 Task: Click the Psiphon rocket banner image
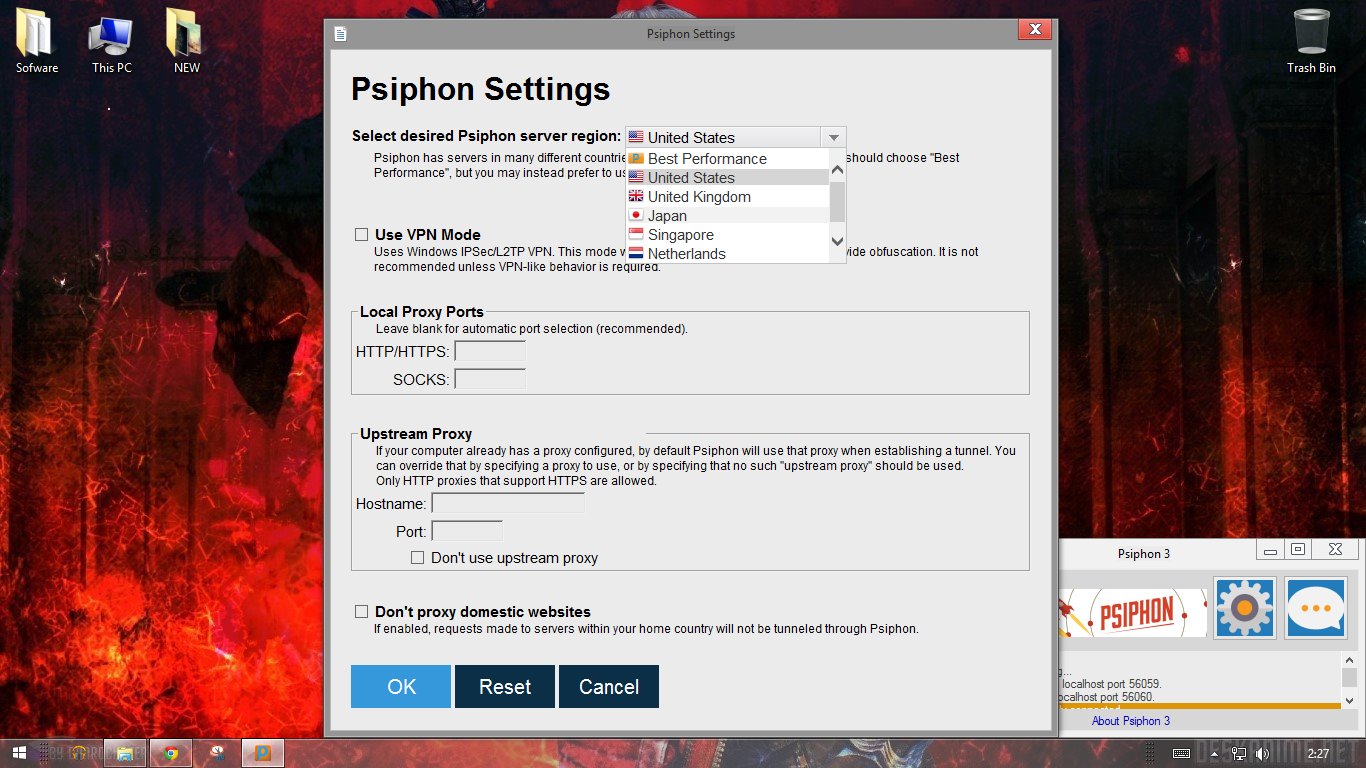pyautogui.click(x=1133, y=612)
